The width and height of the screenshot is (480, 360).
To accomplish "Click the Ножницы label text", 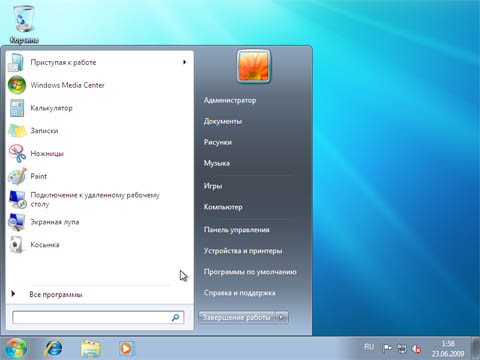I will (x=47, y=154).
